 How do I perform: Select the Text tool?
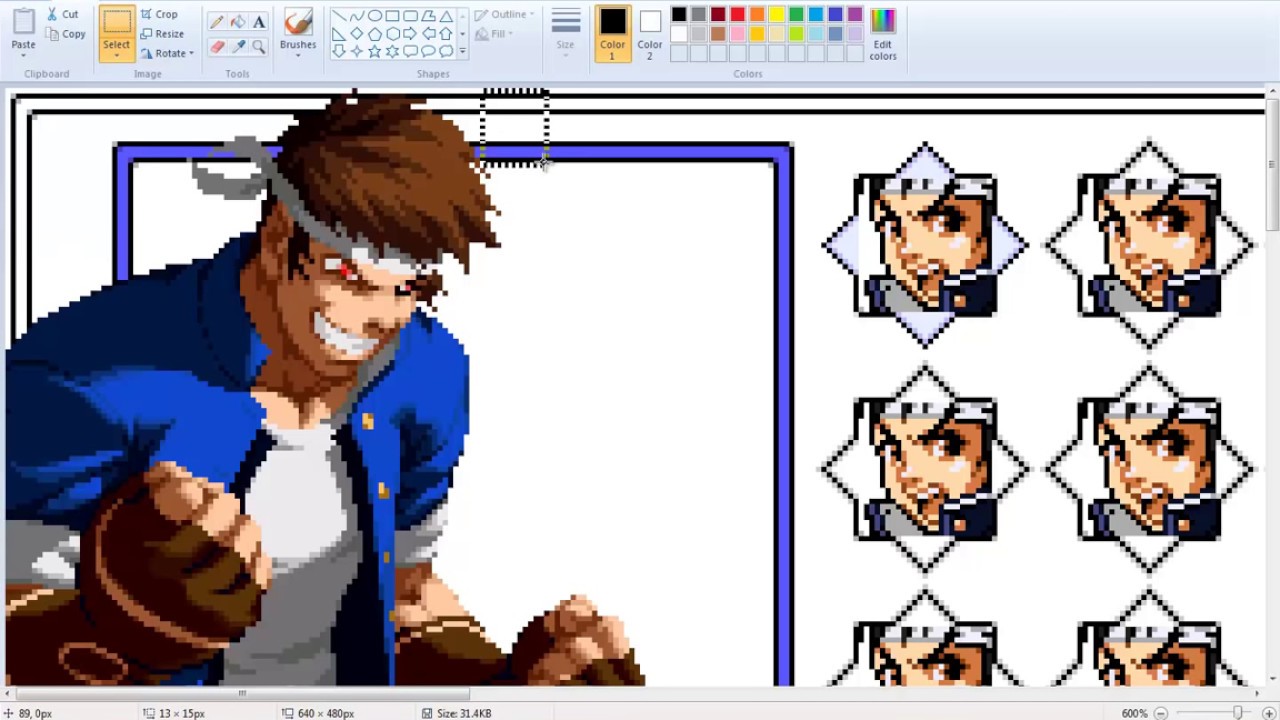(x=259, y=21)
